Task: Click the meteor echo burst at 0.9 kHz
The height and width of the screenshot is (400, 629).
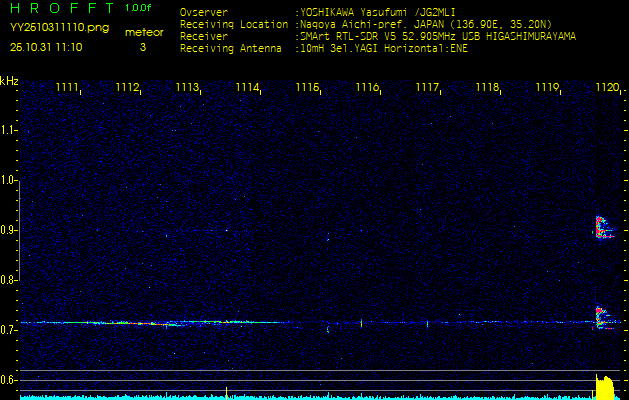Action: [603, 228]
